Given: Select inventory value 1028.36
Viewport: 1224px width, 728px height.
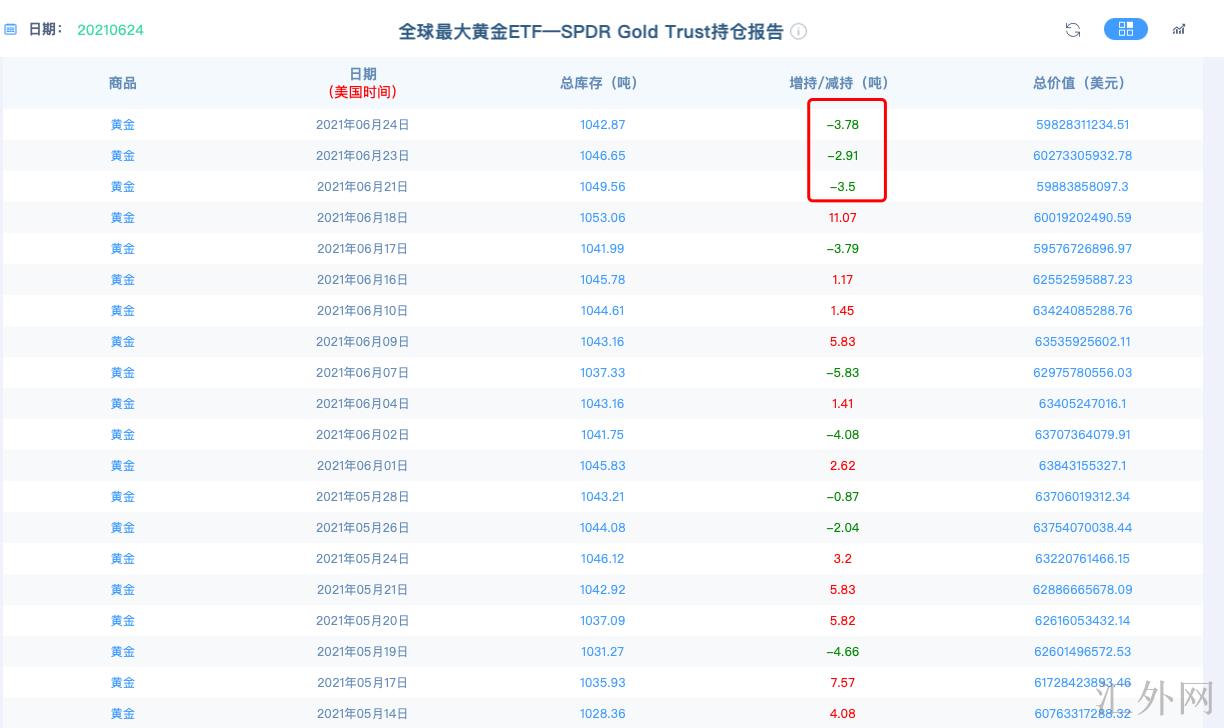Looking at the screenshot, I should (x=602, y=714).
